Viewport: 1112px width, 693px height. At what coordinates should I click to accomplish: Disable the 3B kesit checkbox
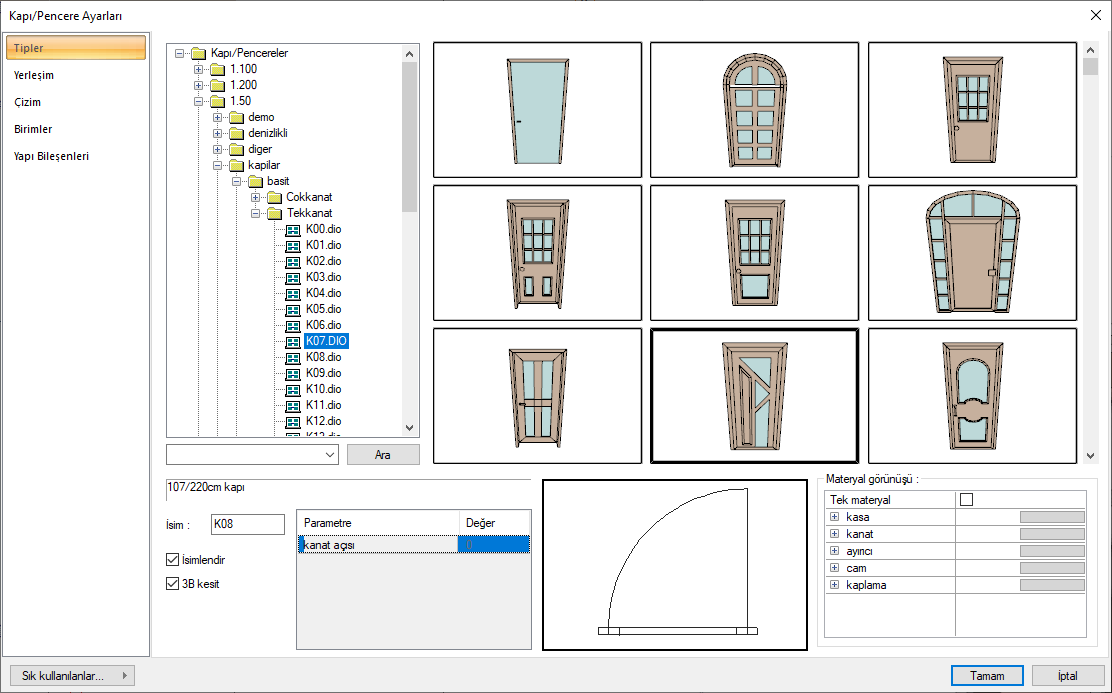(172, 584)
